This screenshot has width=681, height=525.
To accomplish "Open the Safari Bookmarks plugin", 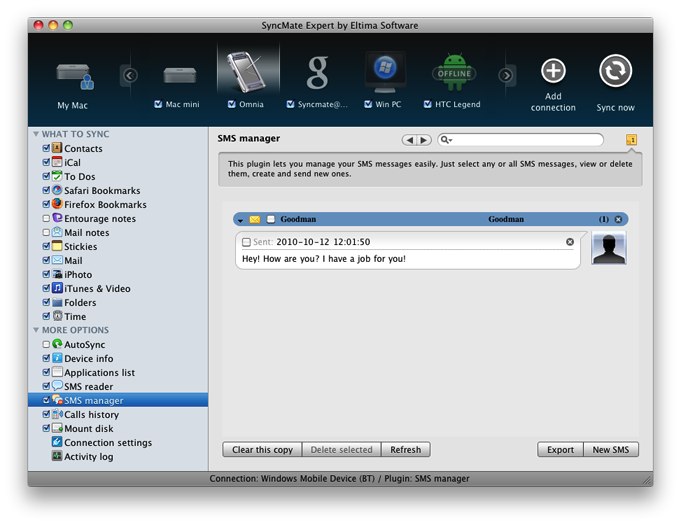I will [102, 191].
